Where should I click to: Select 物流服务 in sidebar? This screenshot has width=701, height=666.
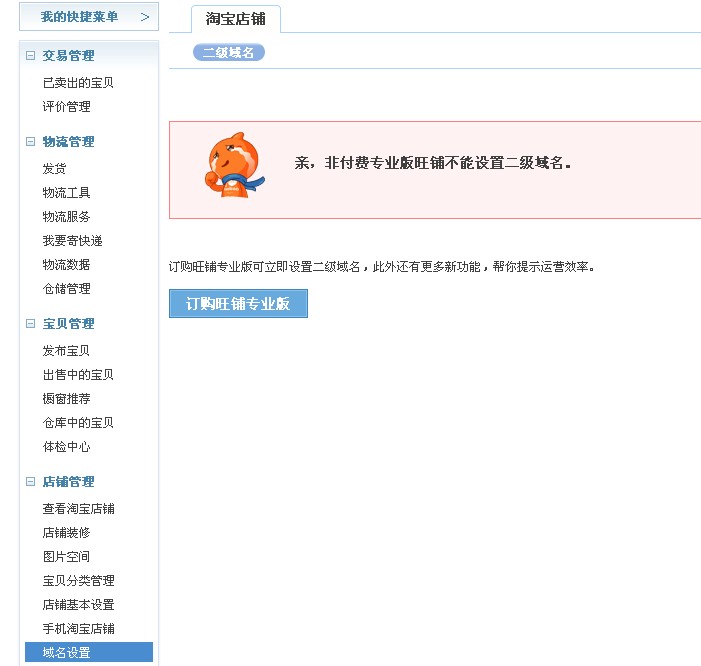pyautogui.click(x=66, y=217)
